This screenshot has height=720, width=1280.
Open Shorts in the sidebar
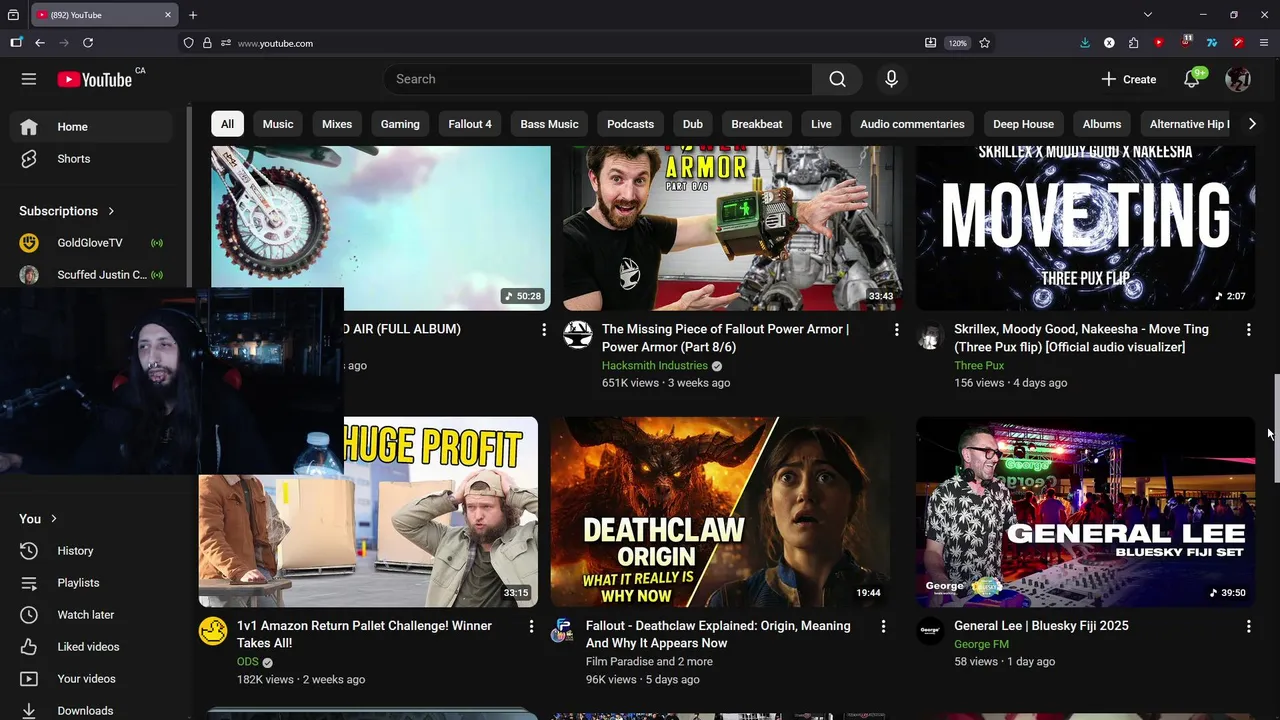point(91,159)
